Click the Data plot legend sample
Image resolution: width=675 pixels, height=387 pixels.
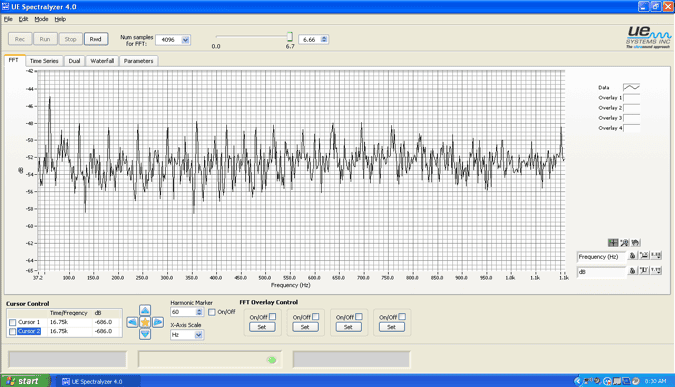click(x=632, y=87)
